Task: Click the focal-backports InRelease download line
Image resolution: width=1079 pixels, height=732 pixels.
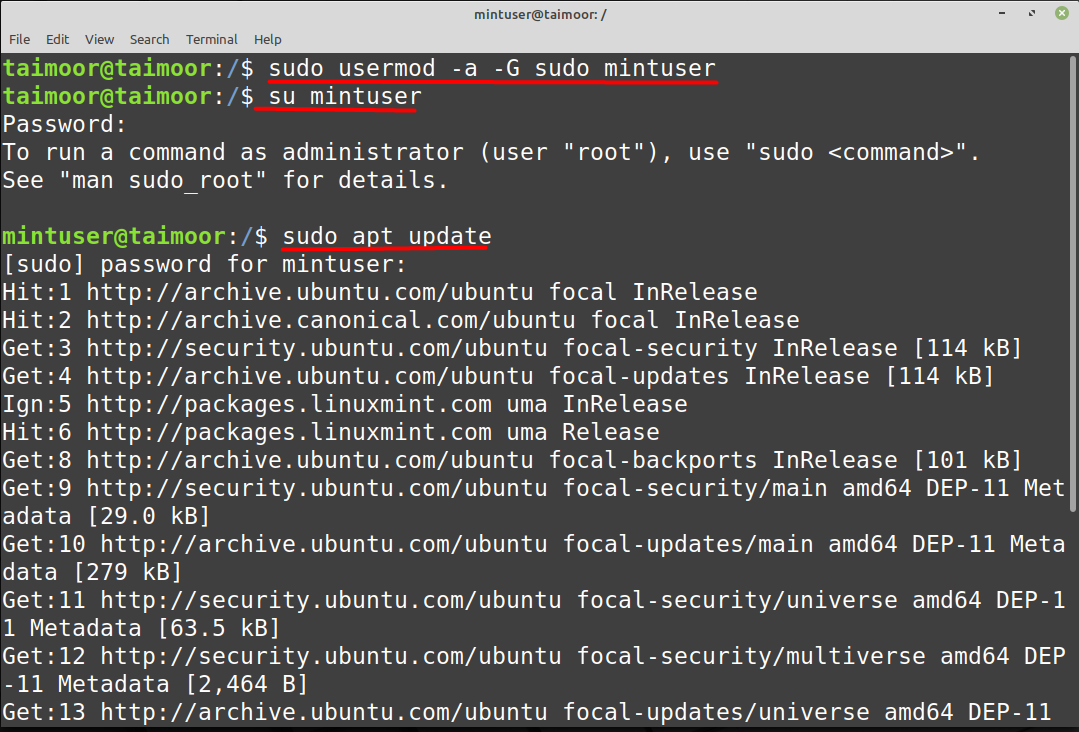Action: (x=400, y=459)
